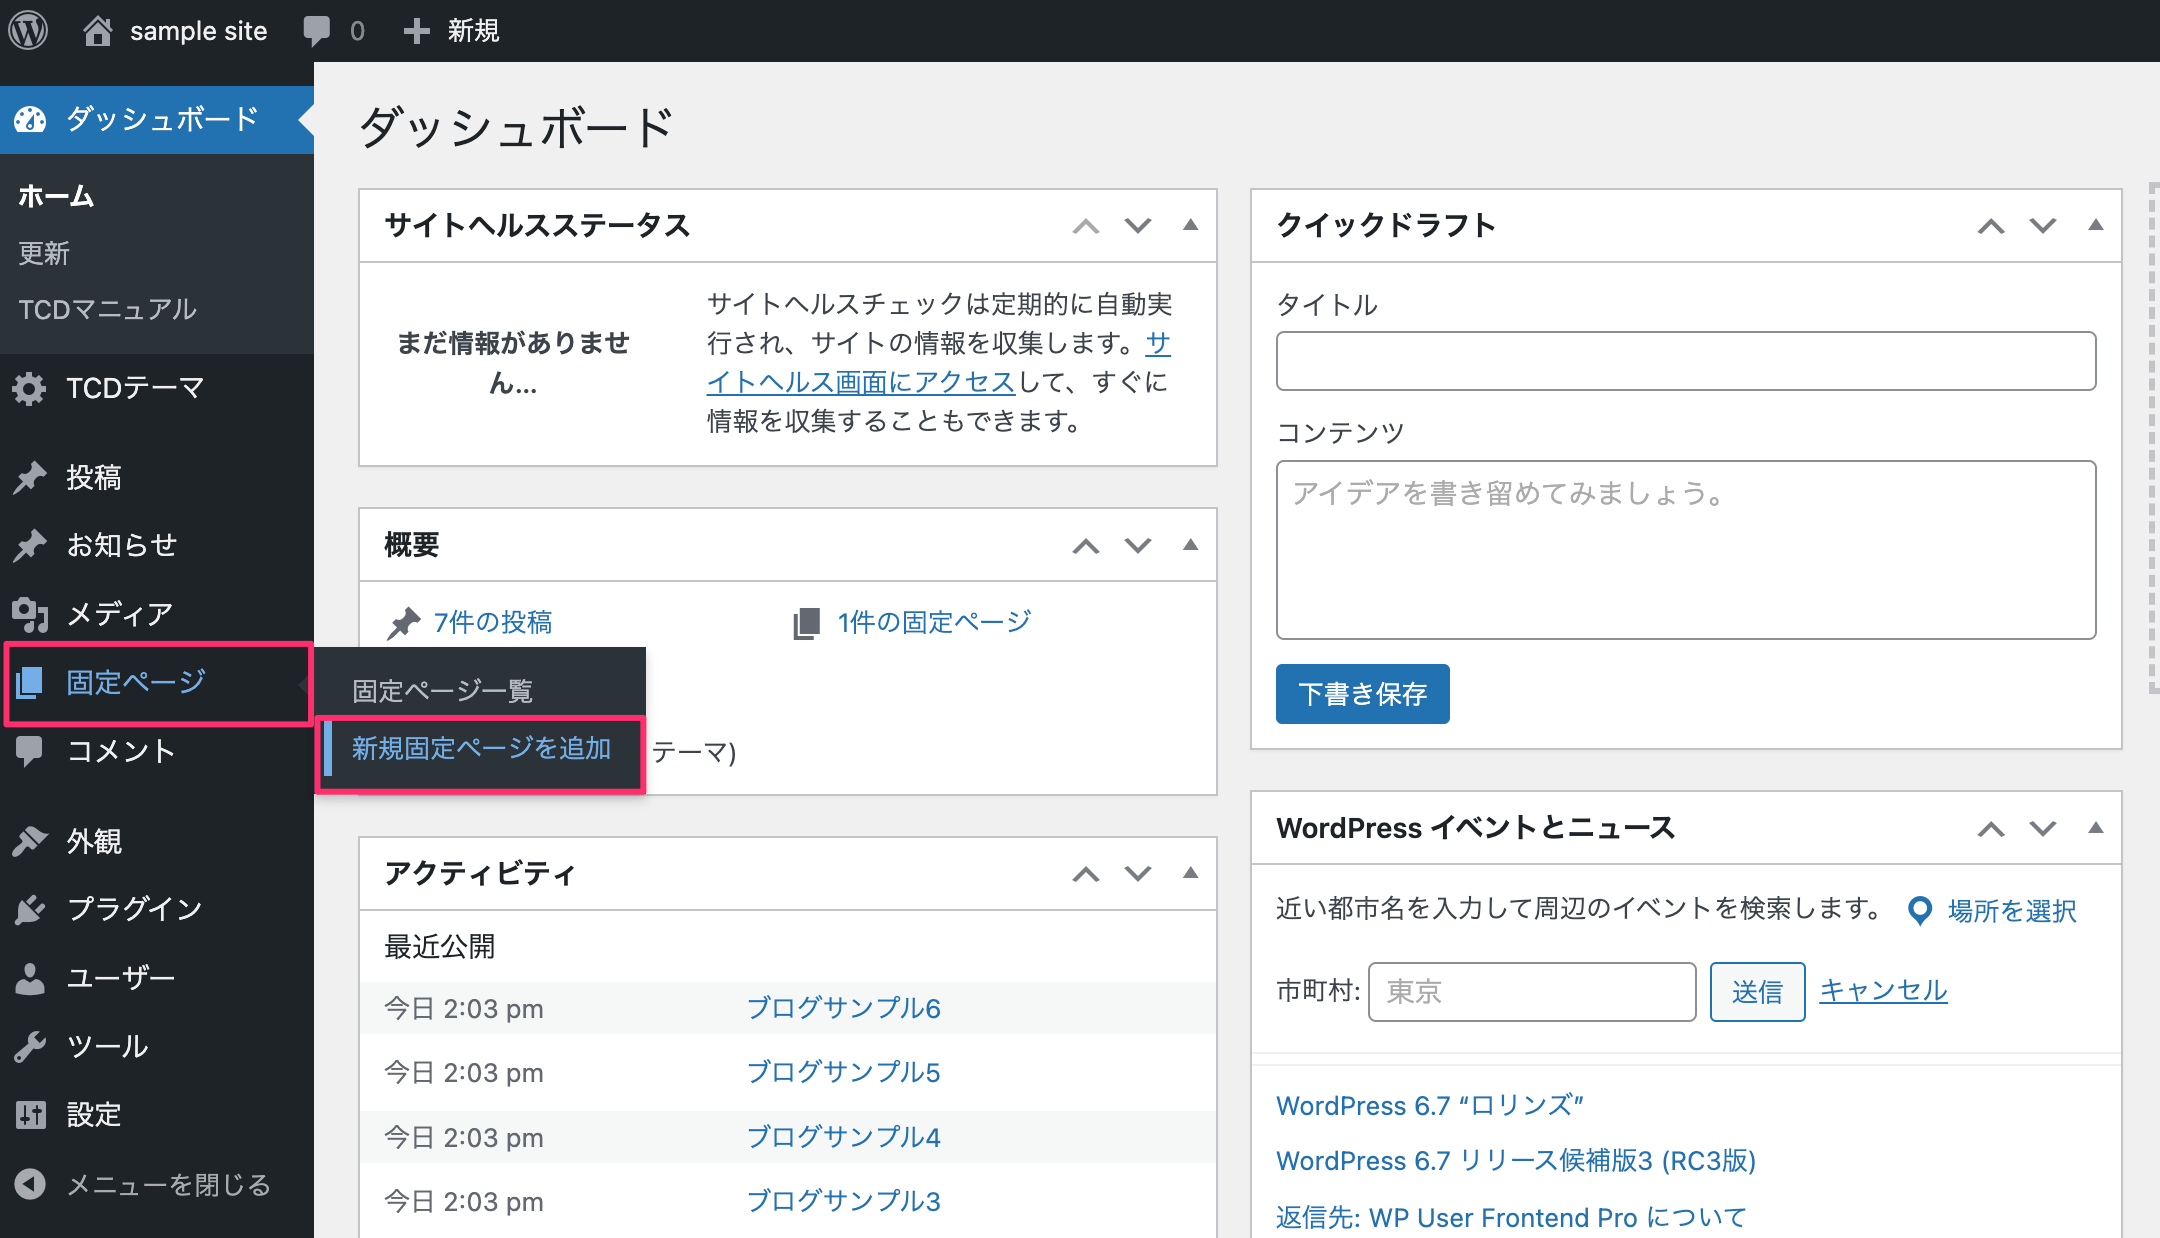Screen dimensions: 2160x1238
Task: Click the 外観 paintbrush icon
Action: point(30,842)
